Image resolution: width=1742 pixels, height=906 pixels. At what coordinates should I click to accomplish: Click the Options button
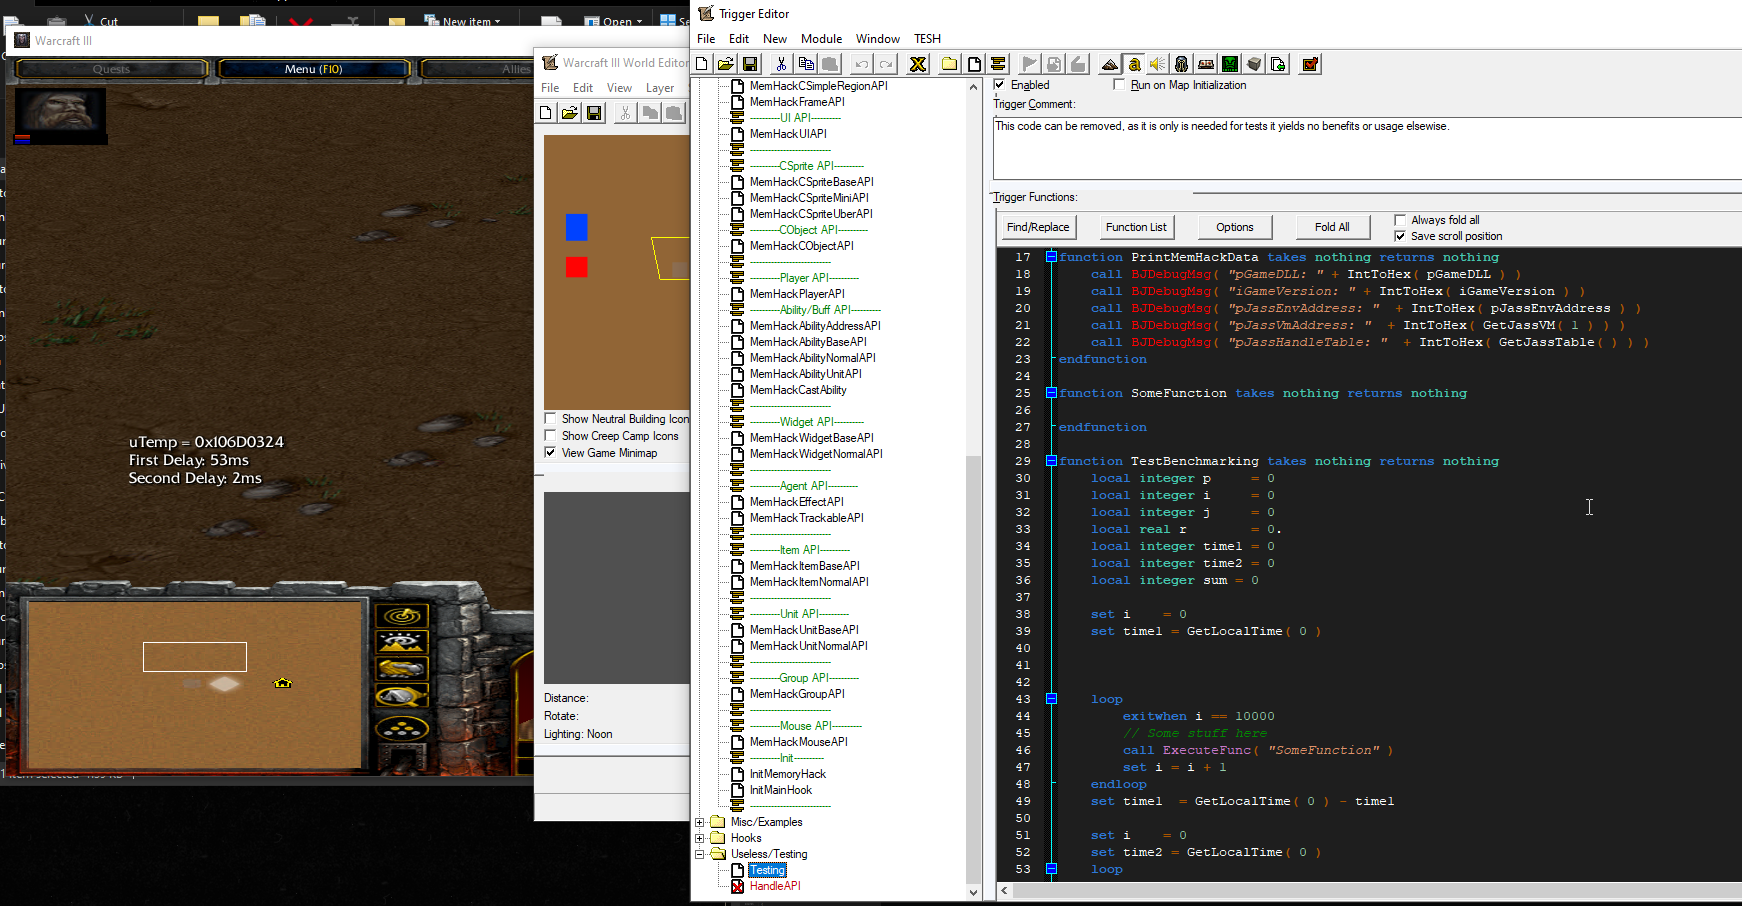pyautogui.click(x=1234, y=227)
